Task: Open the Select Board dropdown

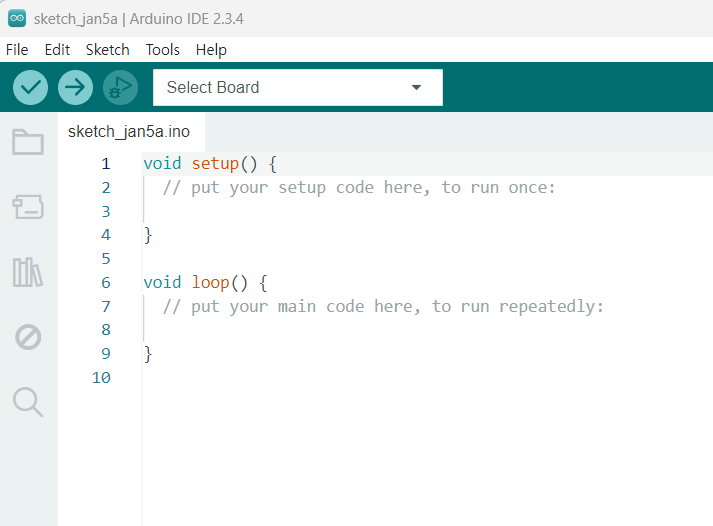Action: tap(297, 87)
